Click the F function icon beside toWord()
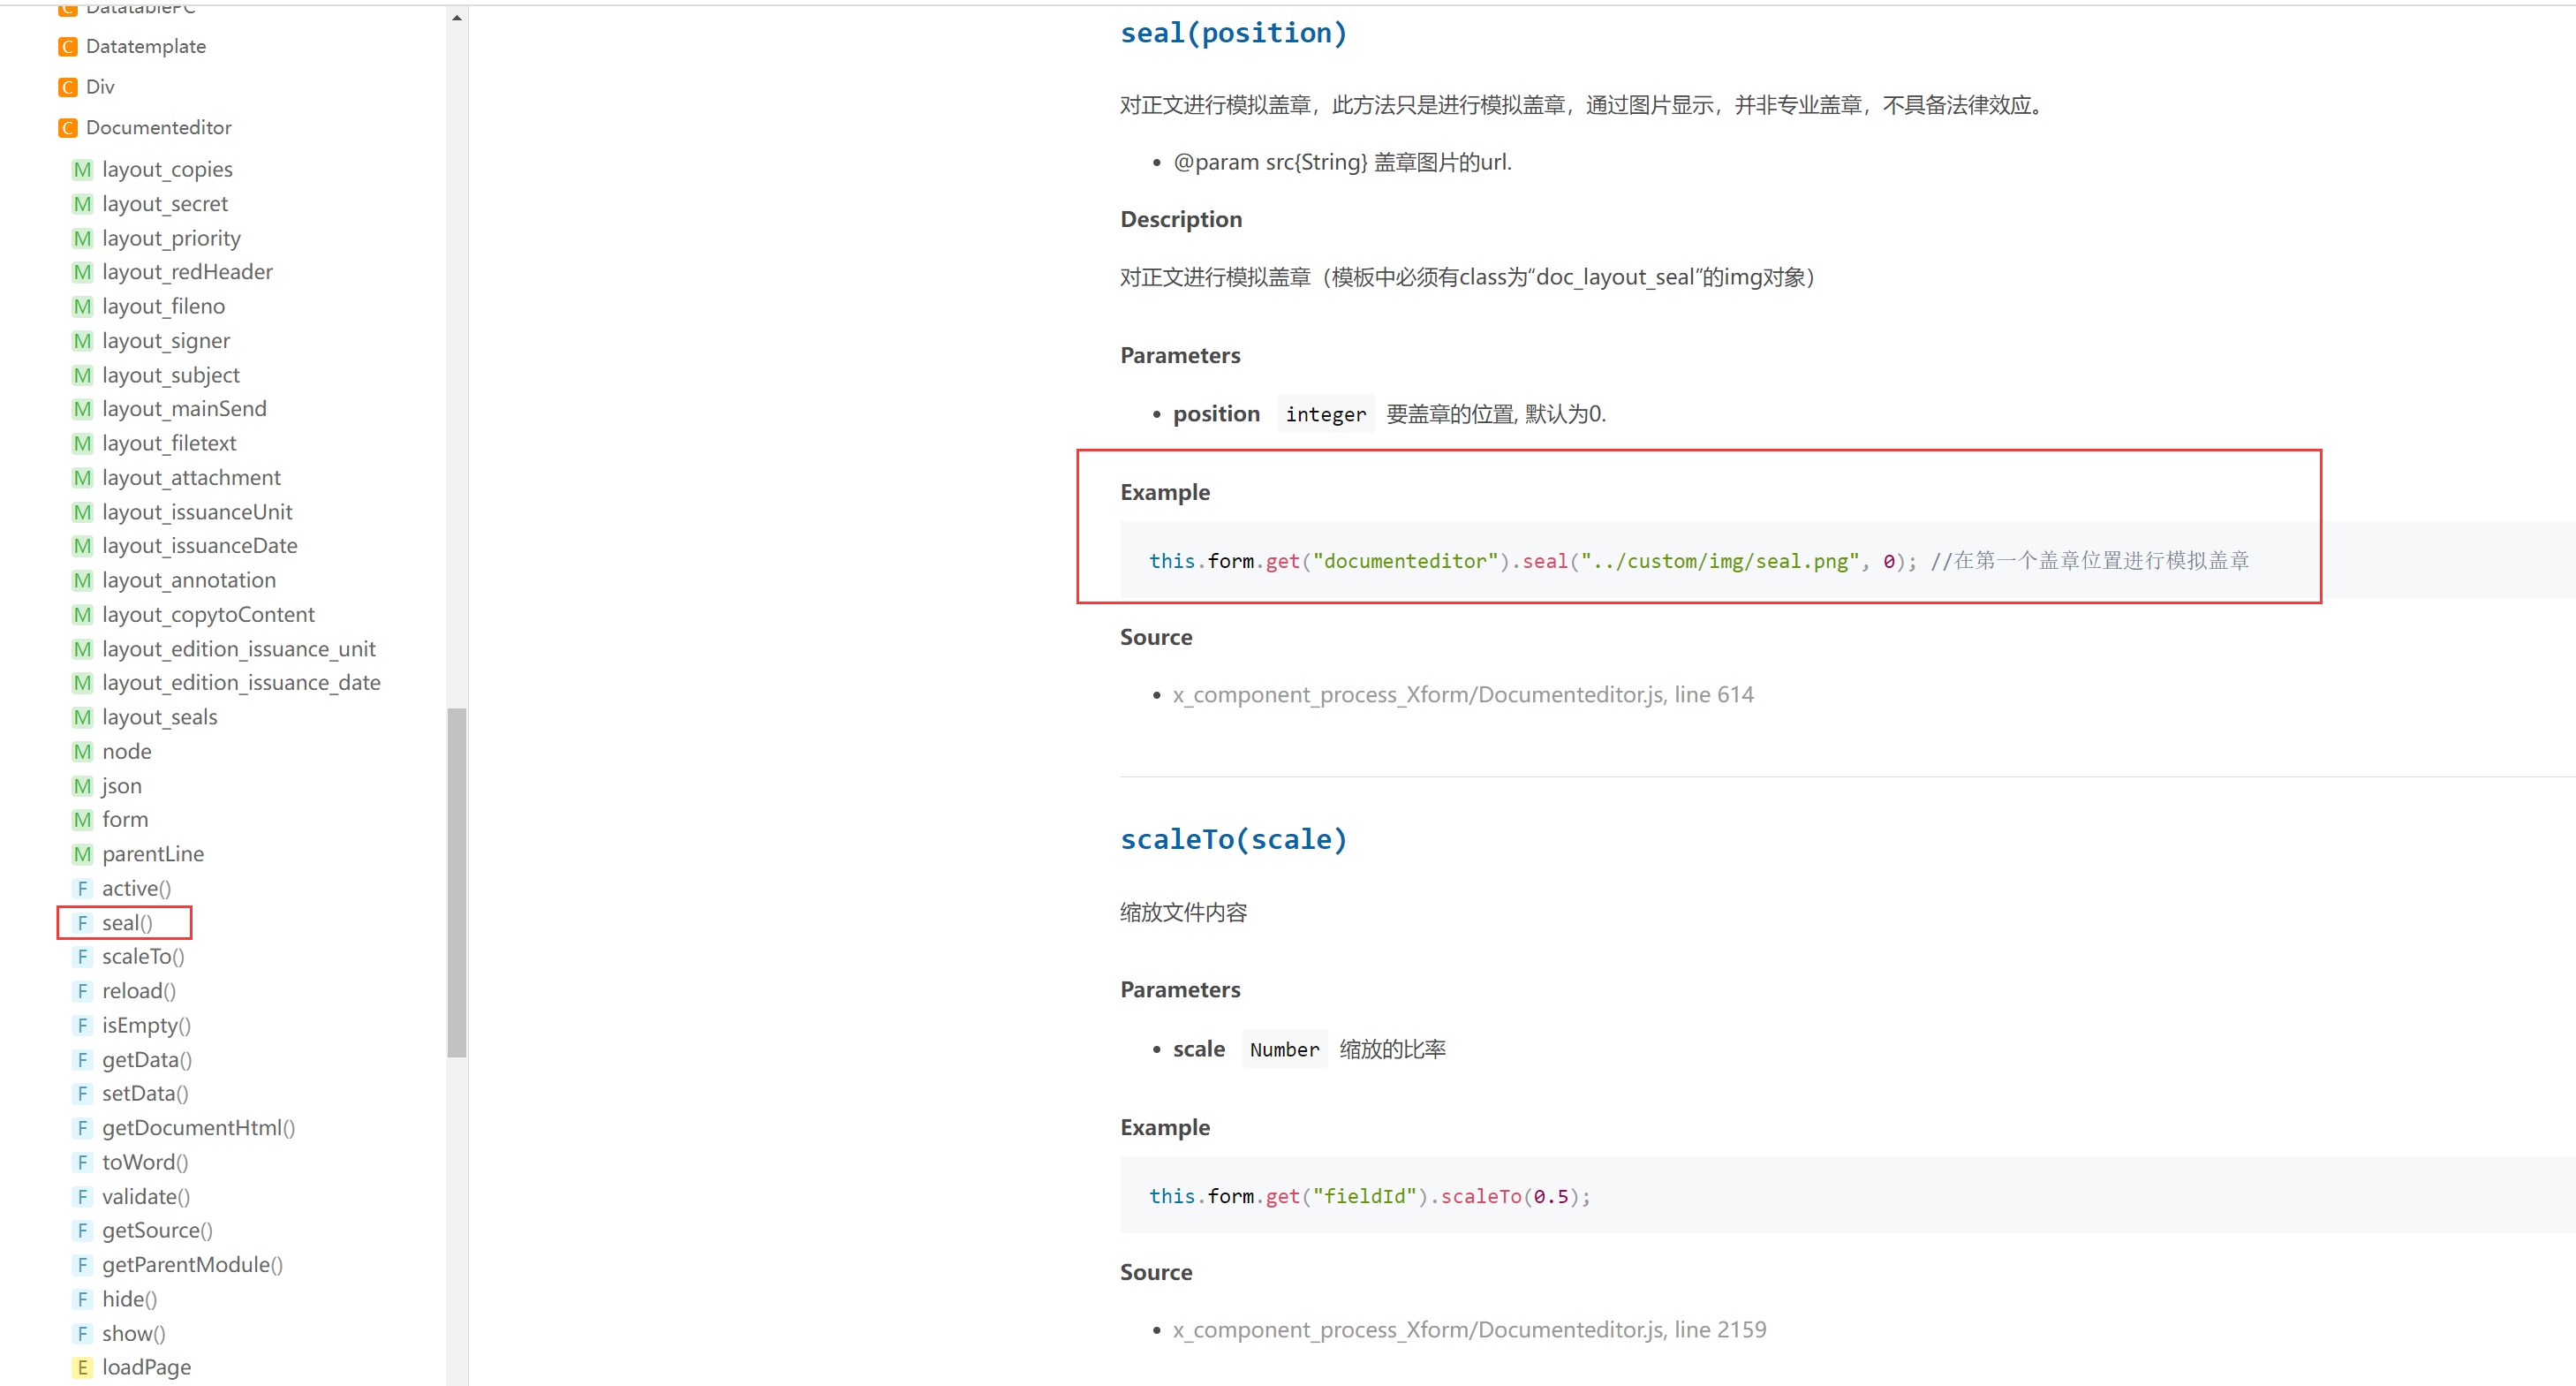This screenshot has width=2576, height=1386. click(82, 1162)
